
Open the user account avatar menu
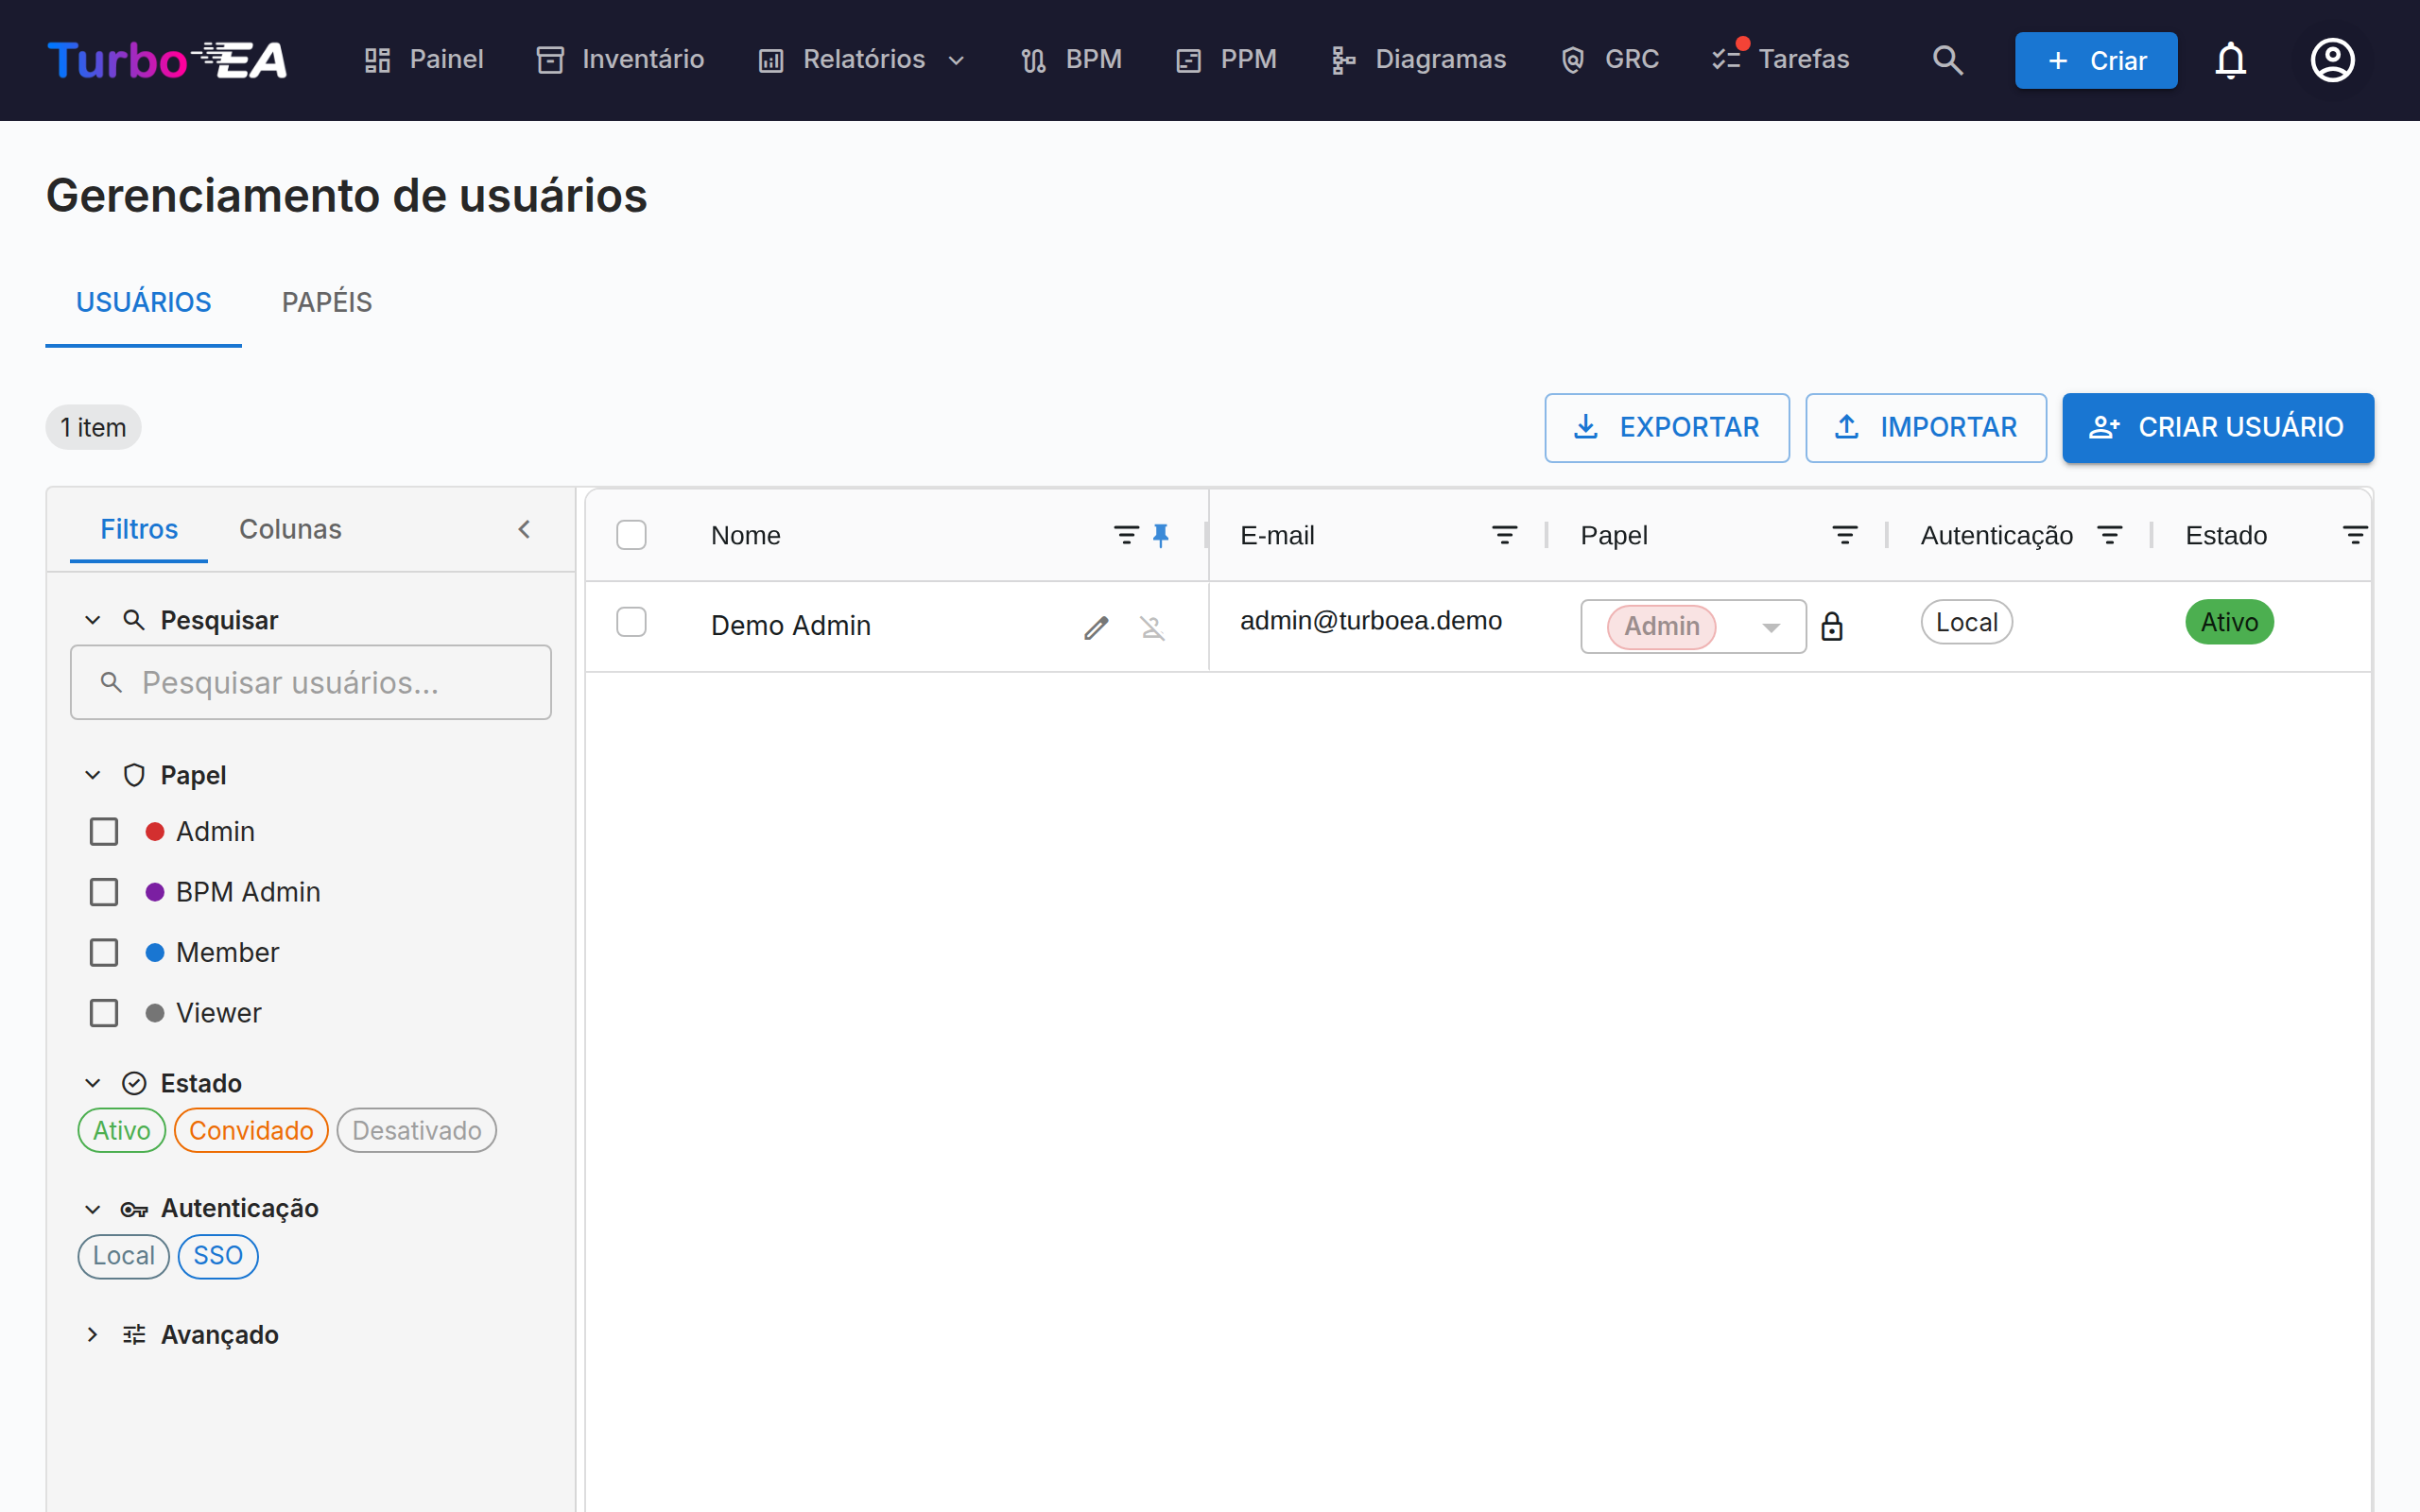pyautogui.click(x=2332, y=60)
